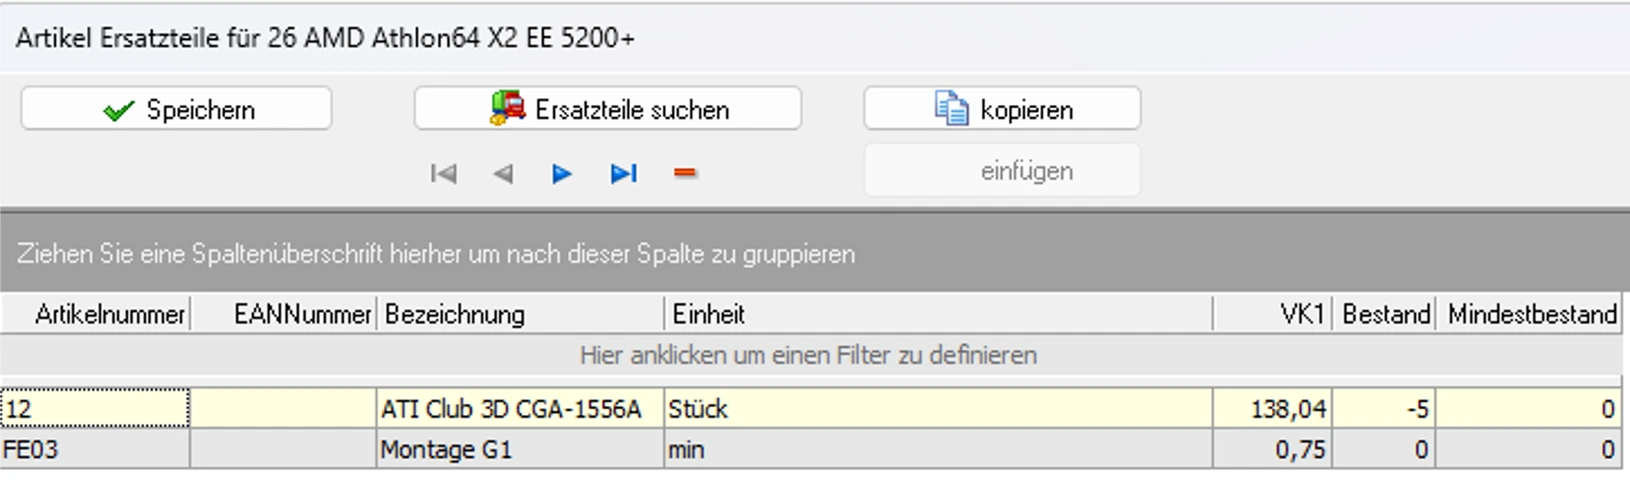Sort by EANNummer column header
Image resolution: width=1630 pixels, height=483 pixels.
(x=284, y=315)
